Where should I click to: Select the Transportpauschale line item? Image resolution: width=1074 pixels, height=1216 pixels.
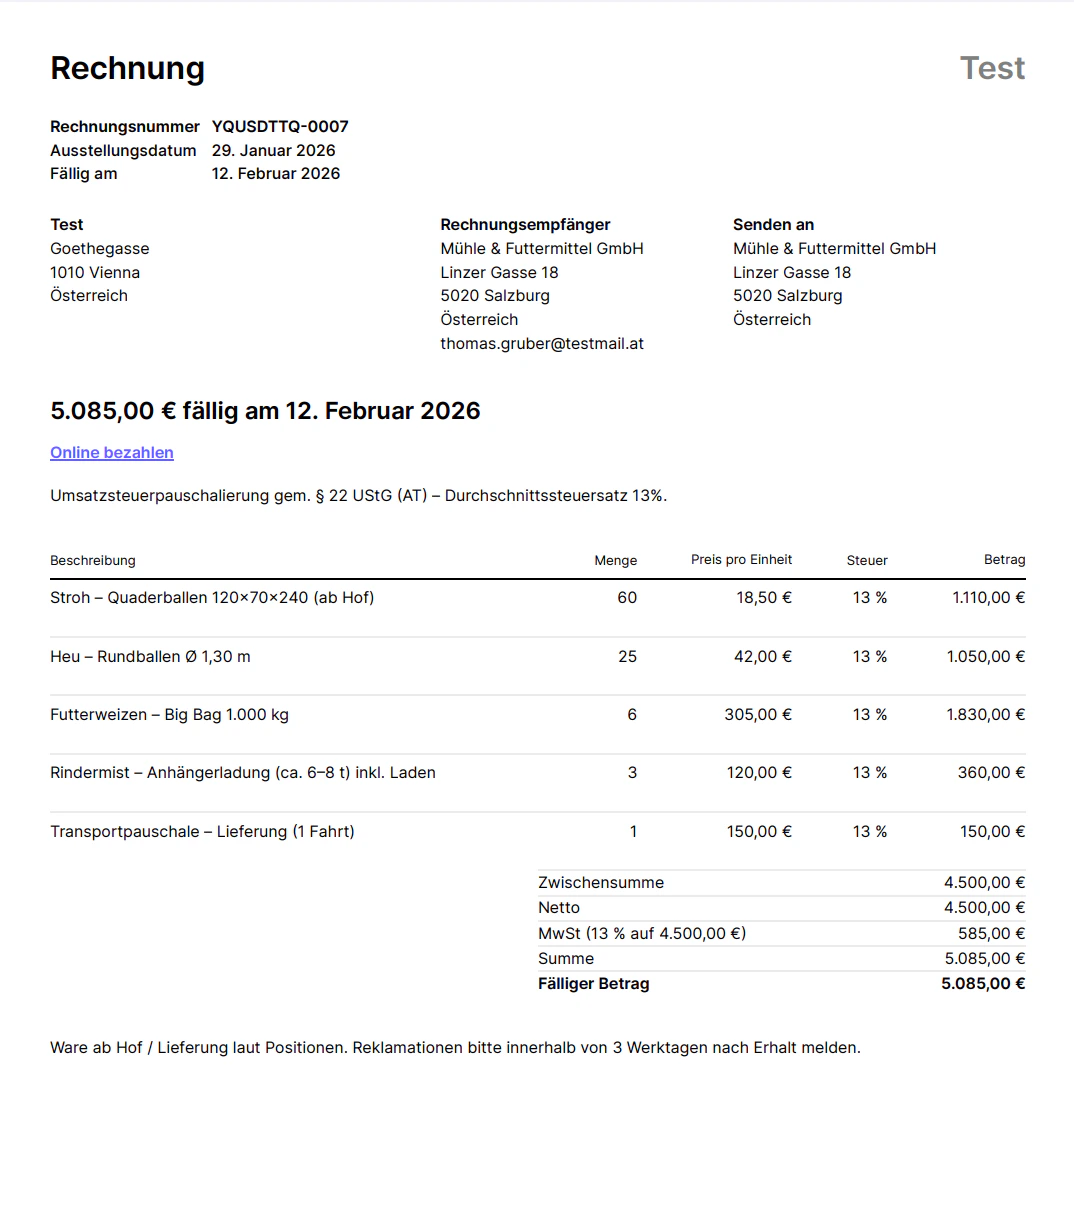click(x=203, y=831)
